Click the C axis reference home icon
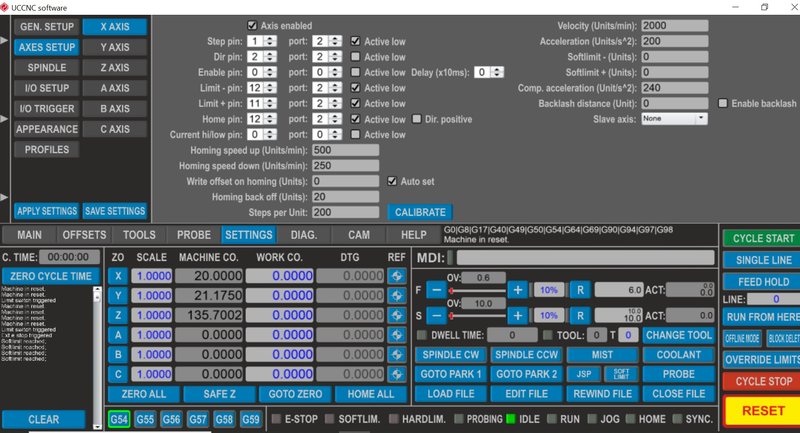The height and width of the screenshot is (433, 800). click(396, 374)
